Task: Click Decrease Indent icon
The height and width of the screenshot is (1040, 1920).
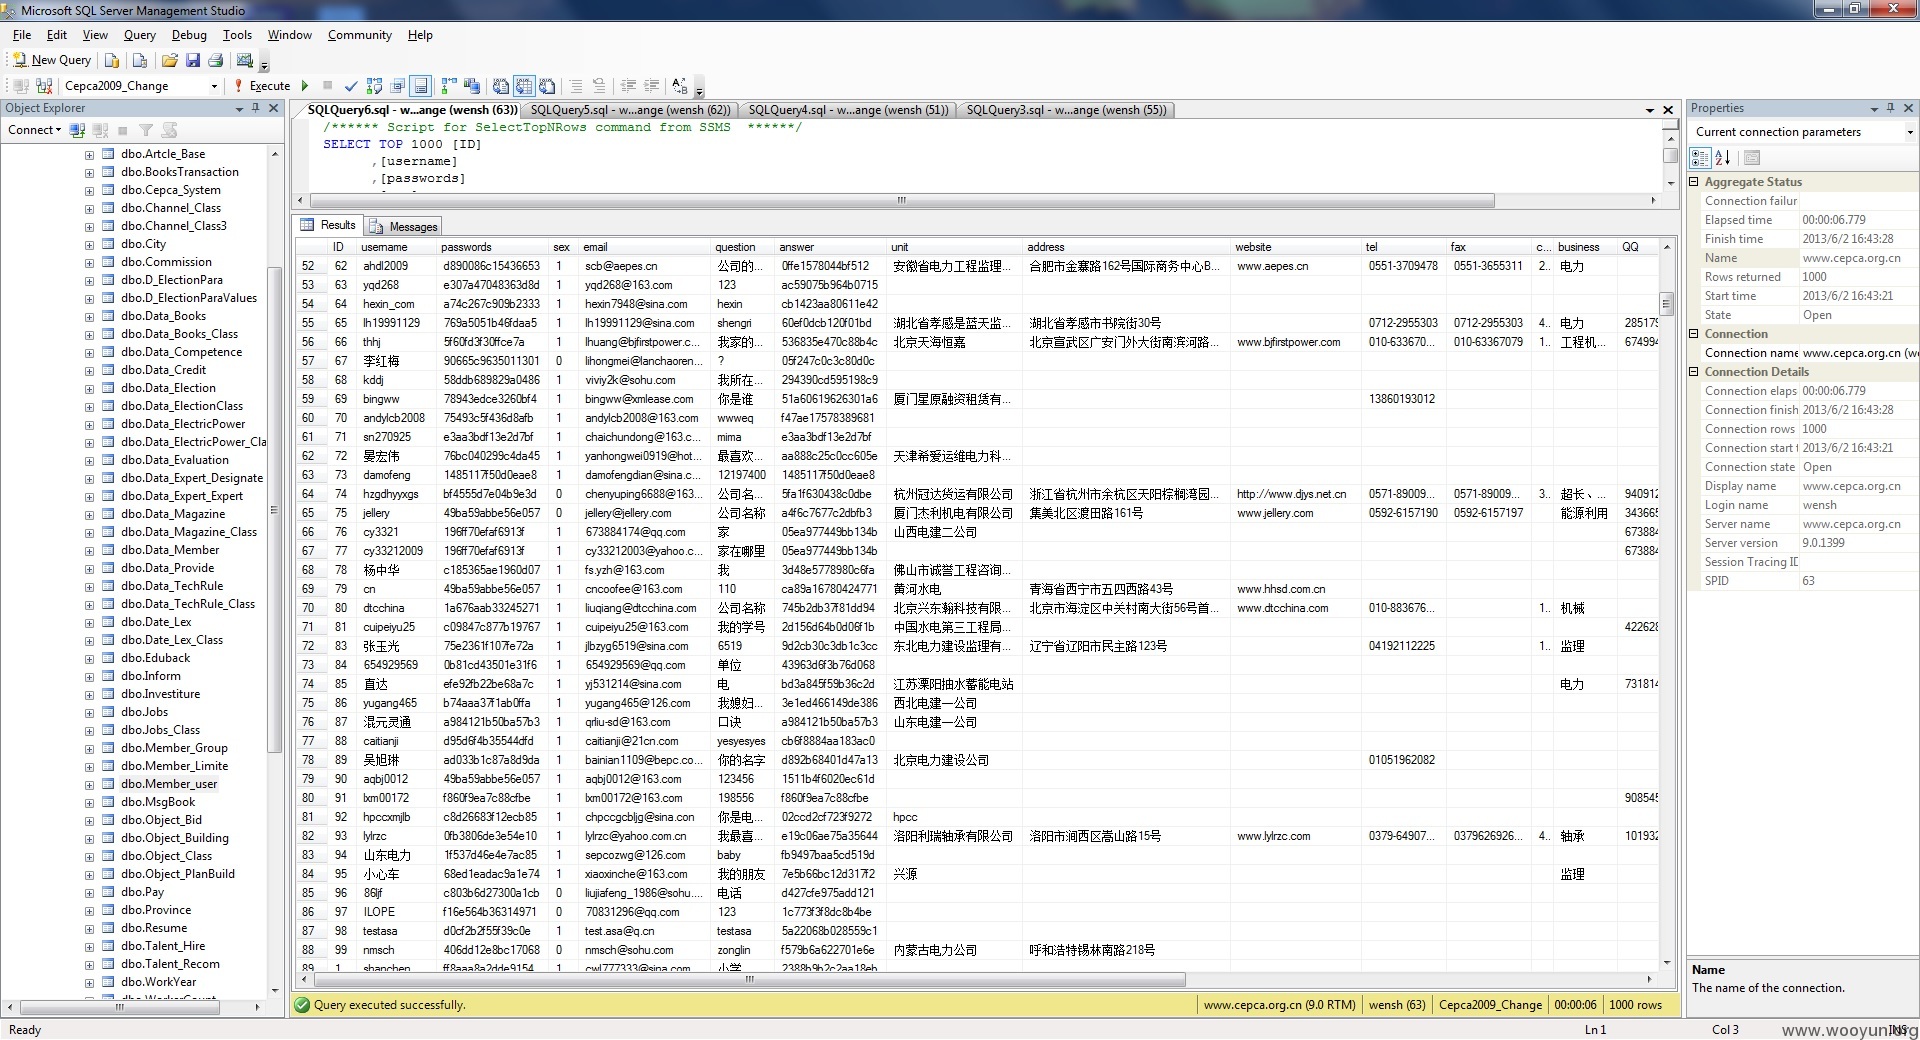Action: tap(628, 86)
